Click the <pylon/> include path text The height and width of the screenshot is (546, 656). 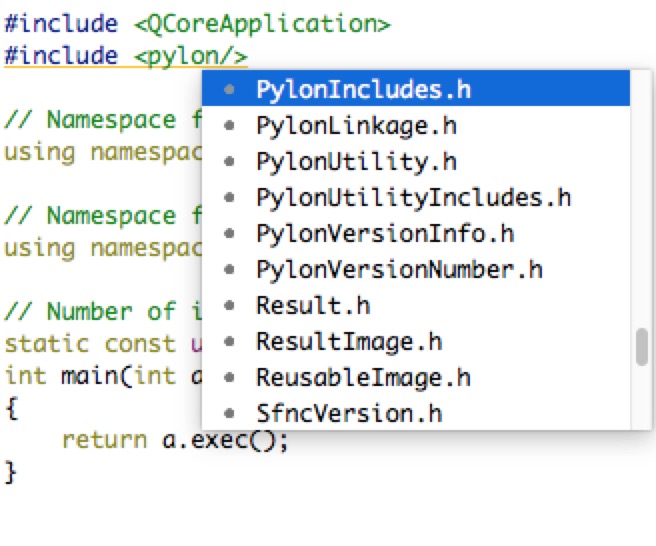(191, 56)
